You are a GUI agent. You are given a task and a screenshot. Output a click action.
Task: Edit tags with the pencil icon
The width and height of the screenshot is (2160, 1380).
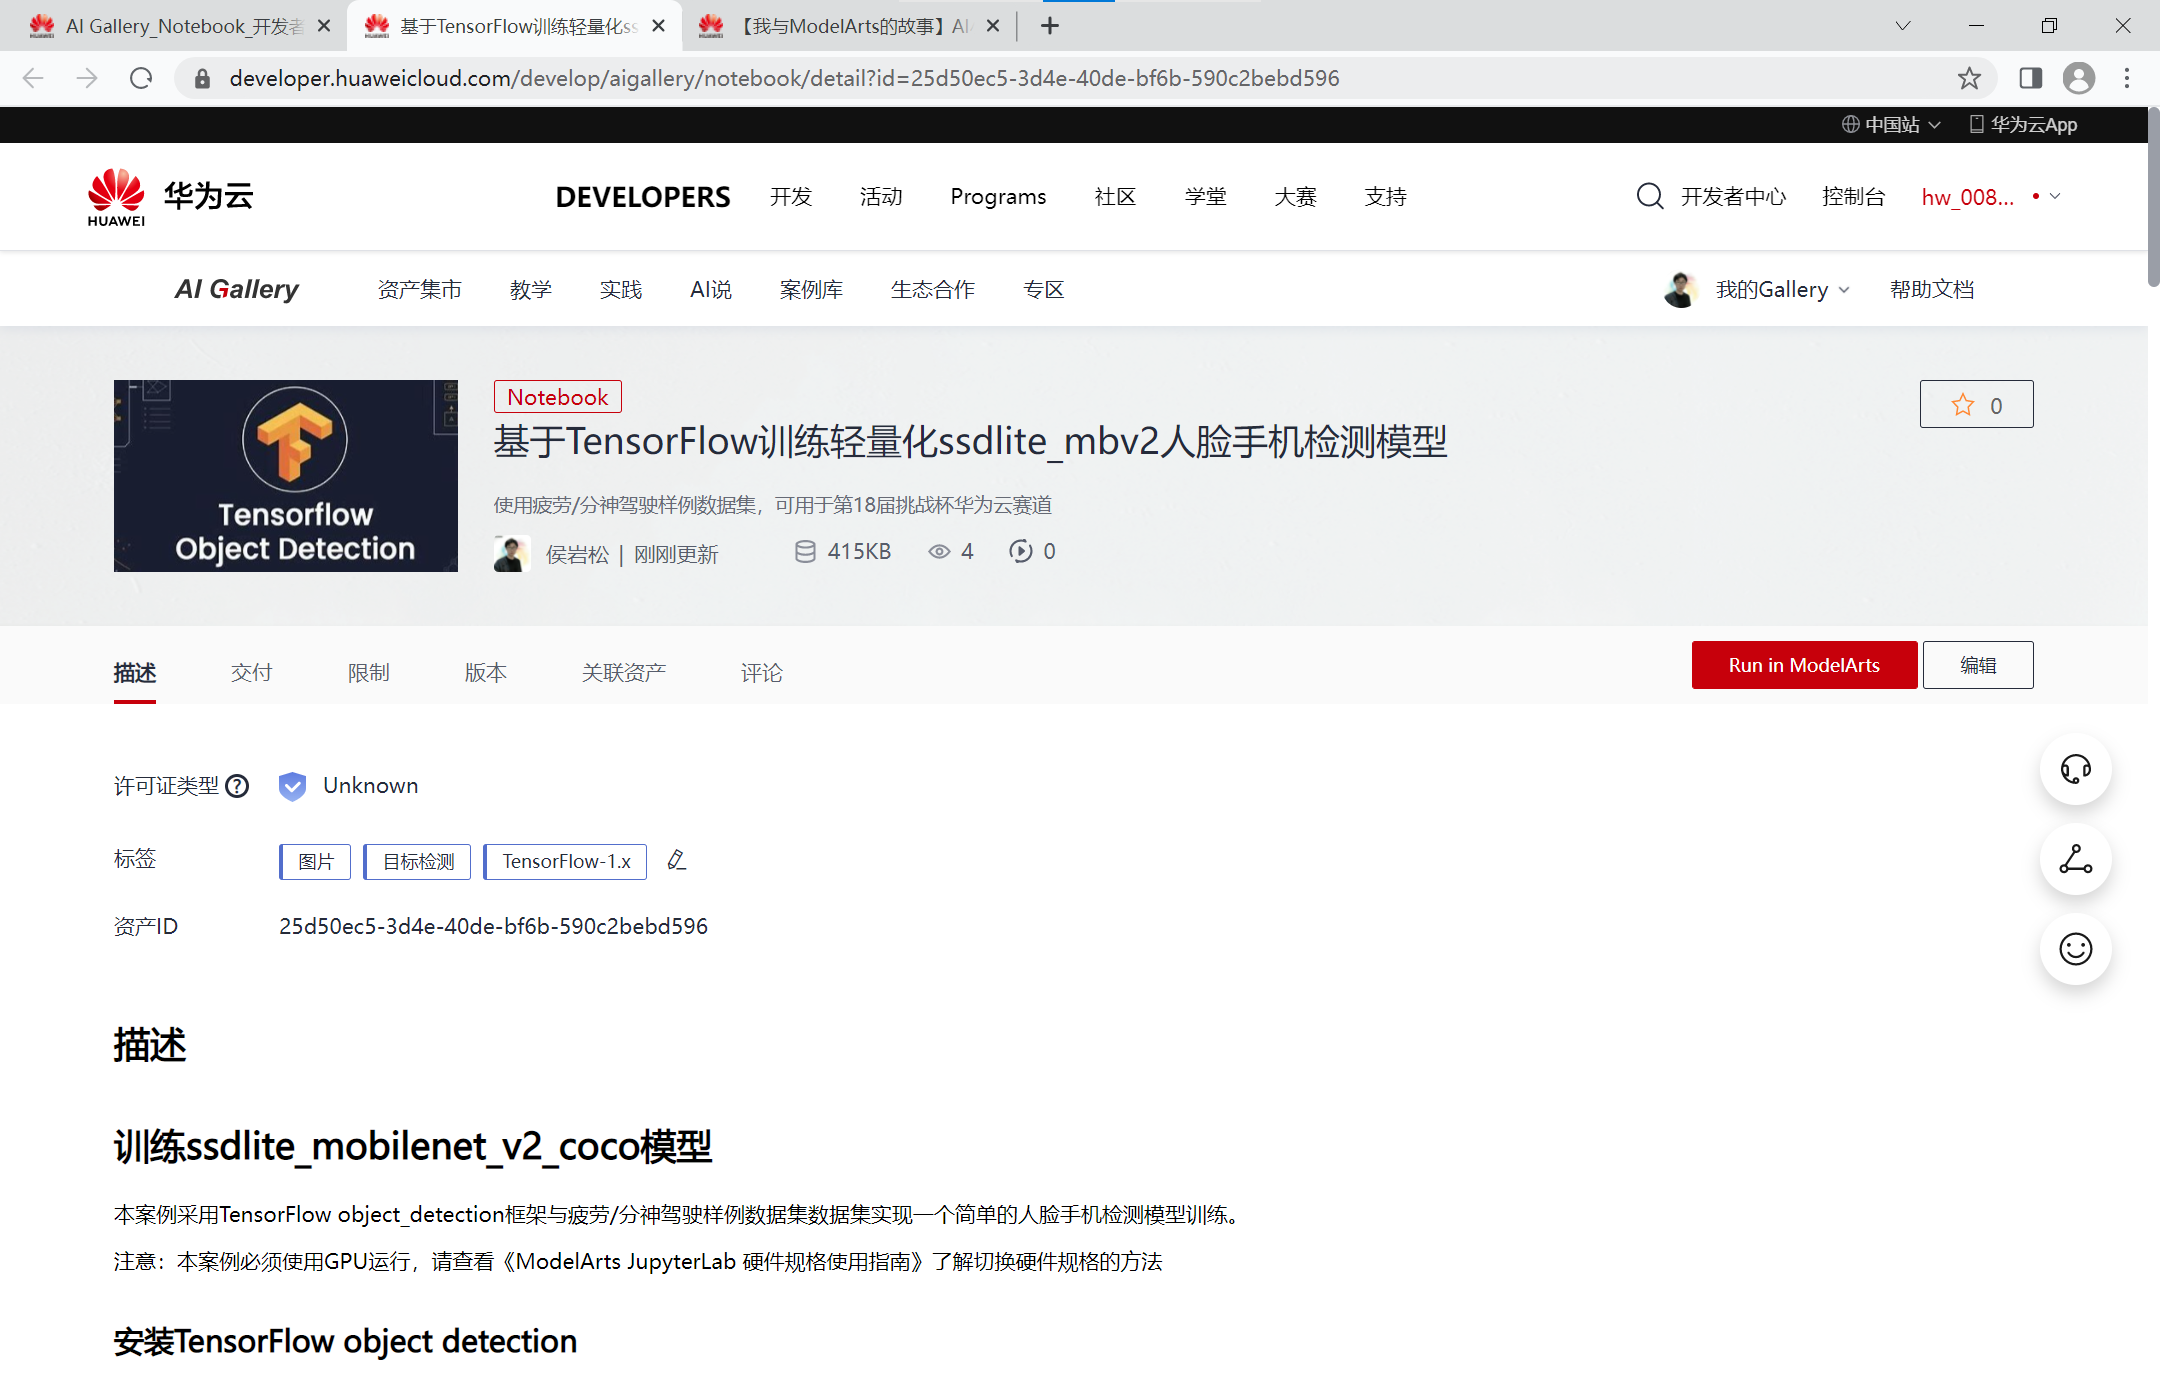coord(677,860)
